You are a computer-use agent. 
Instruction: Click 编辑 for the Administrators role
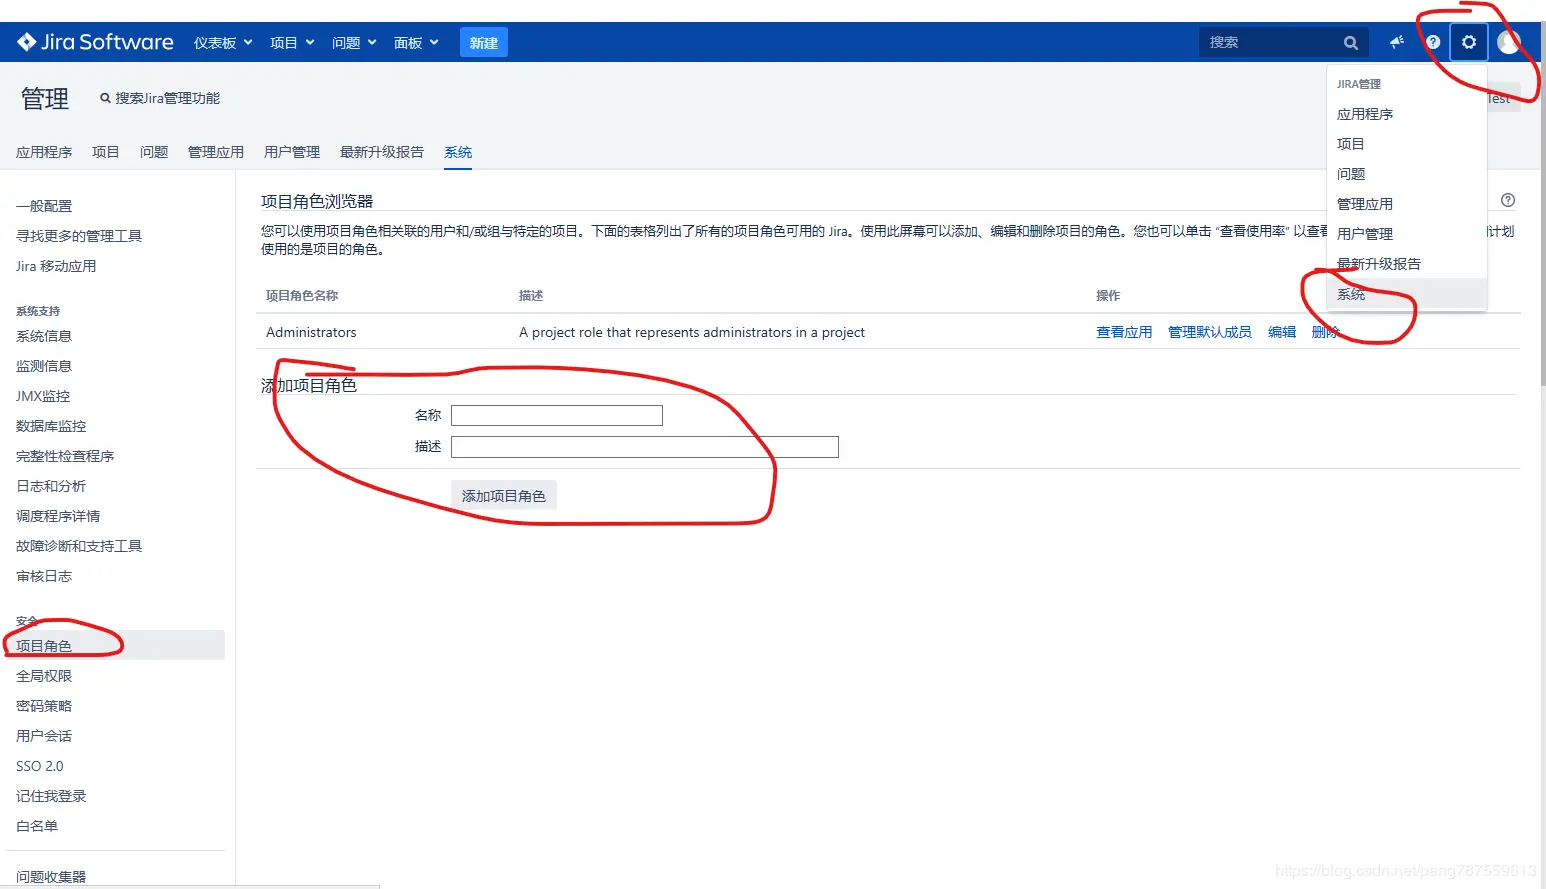tap(1281, 331)
